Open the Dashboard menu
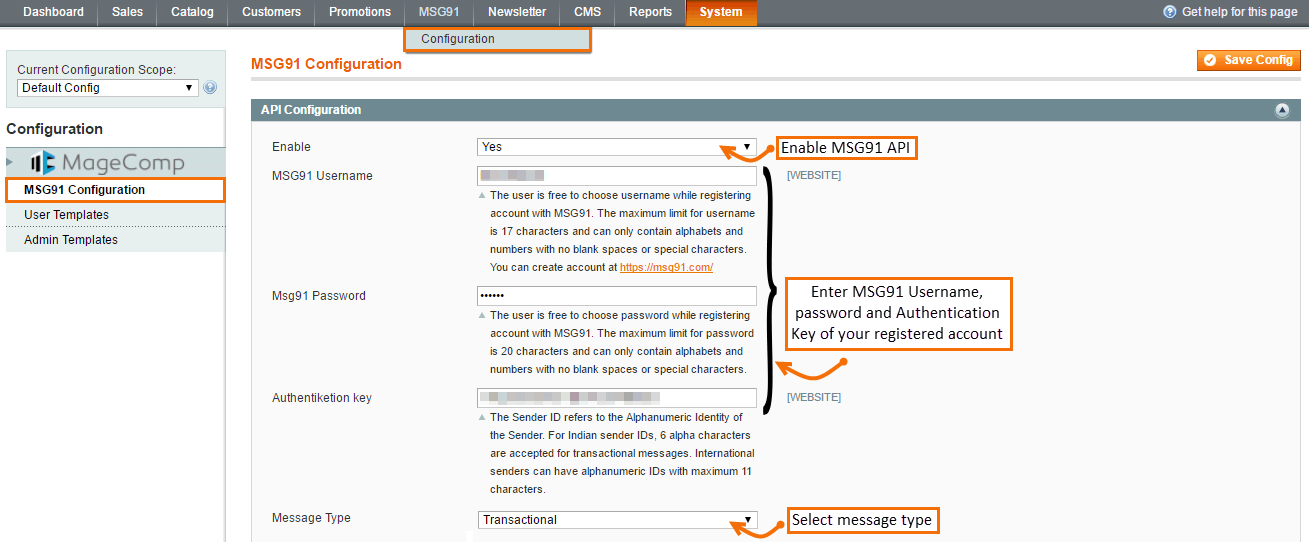Viewport: 1309px width, 542px height. 53,12
